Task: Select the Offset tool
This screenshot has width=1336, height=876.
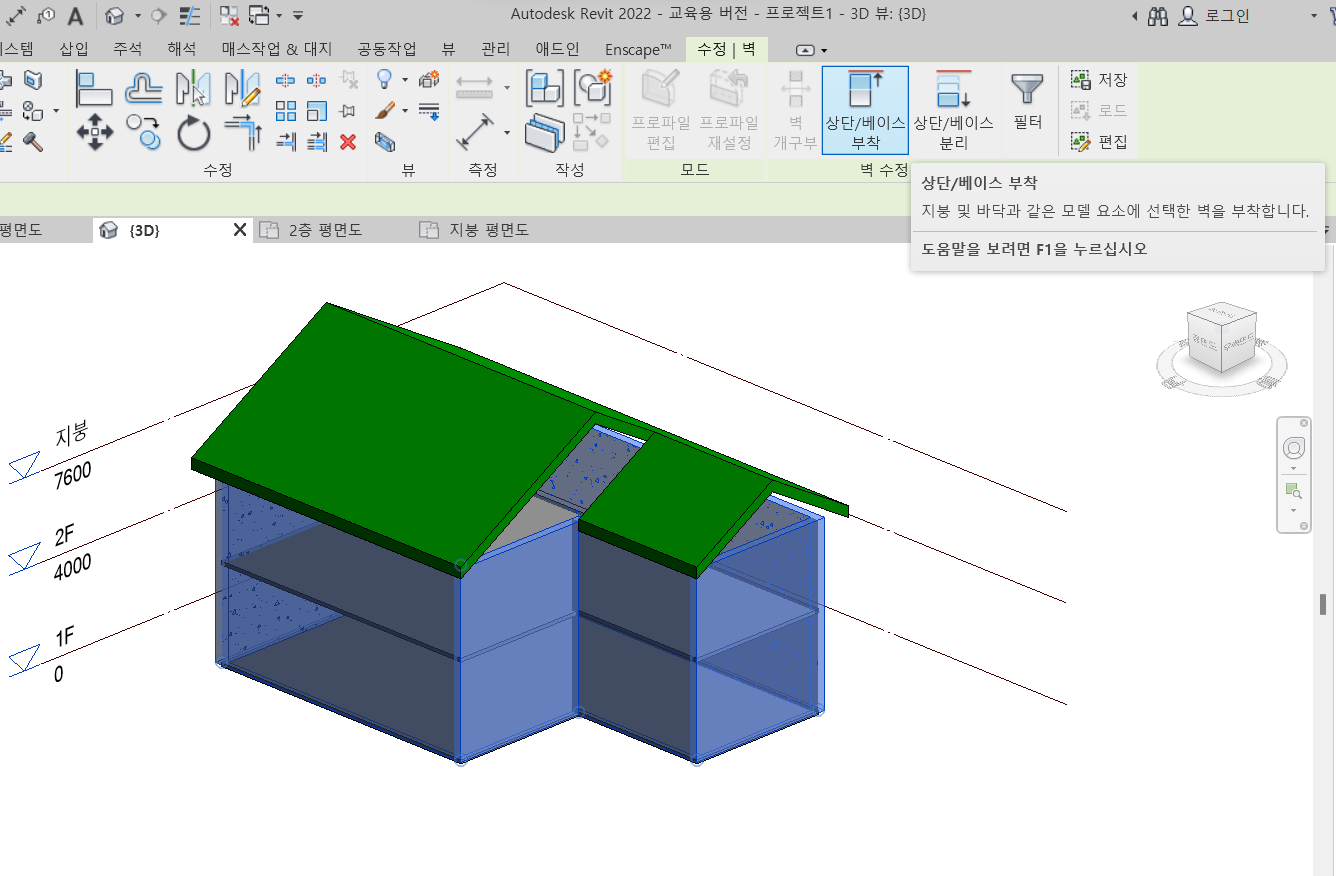Action: pyautogui.click(x=143, y=89)
